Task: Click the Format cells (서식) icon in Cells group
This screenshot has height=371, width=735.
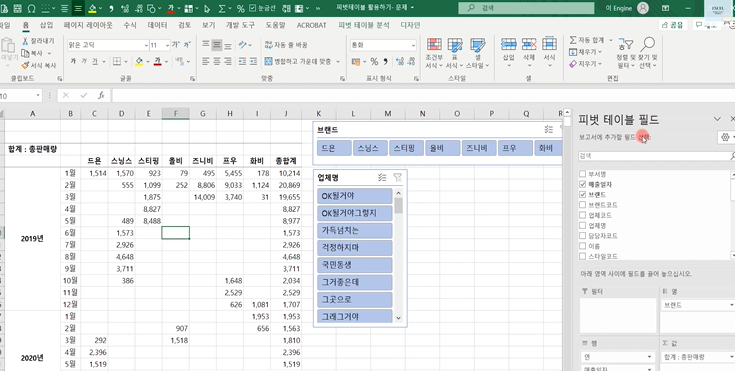Action: pos(549,44)
